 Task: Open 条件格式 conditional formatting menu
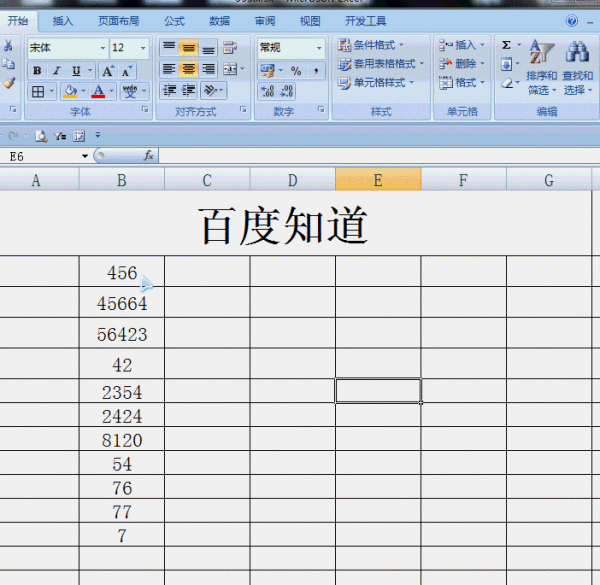(370, 45)
